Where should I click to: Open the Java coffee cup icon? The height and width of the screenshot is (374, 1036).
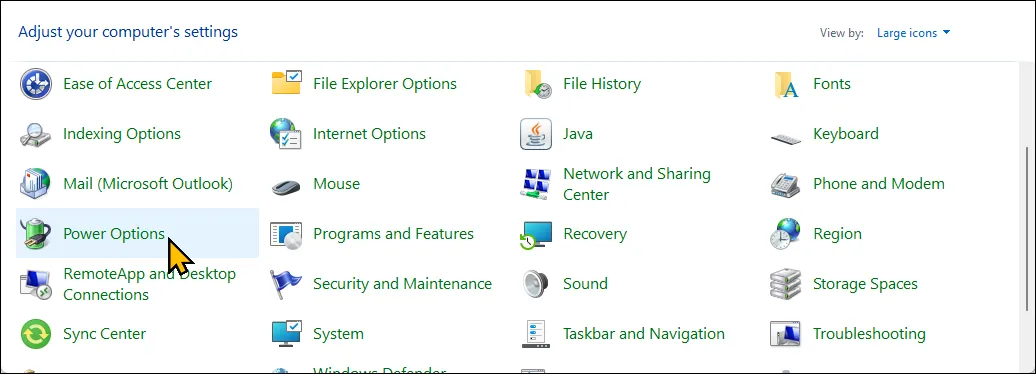[536, 134]
